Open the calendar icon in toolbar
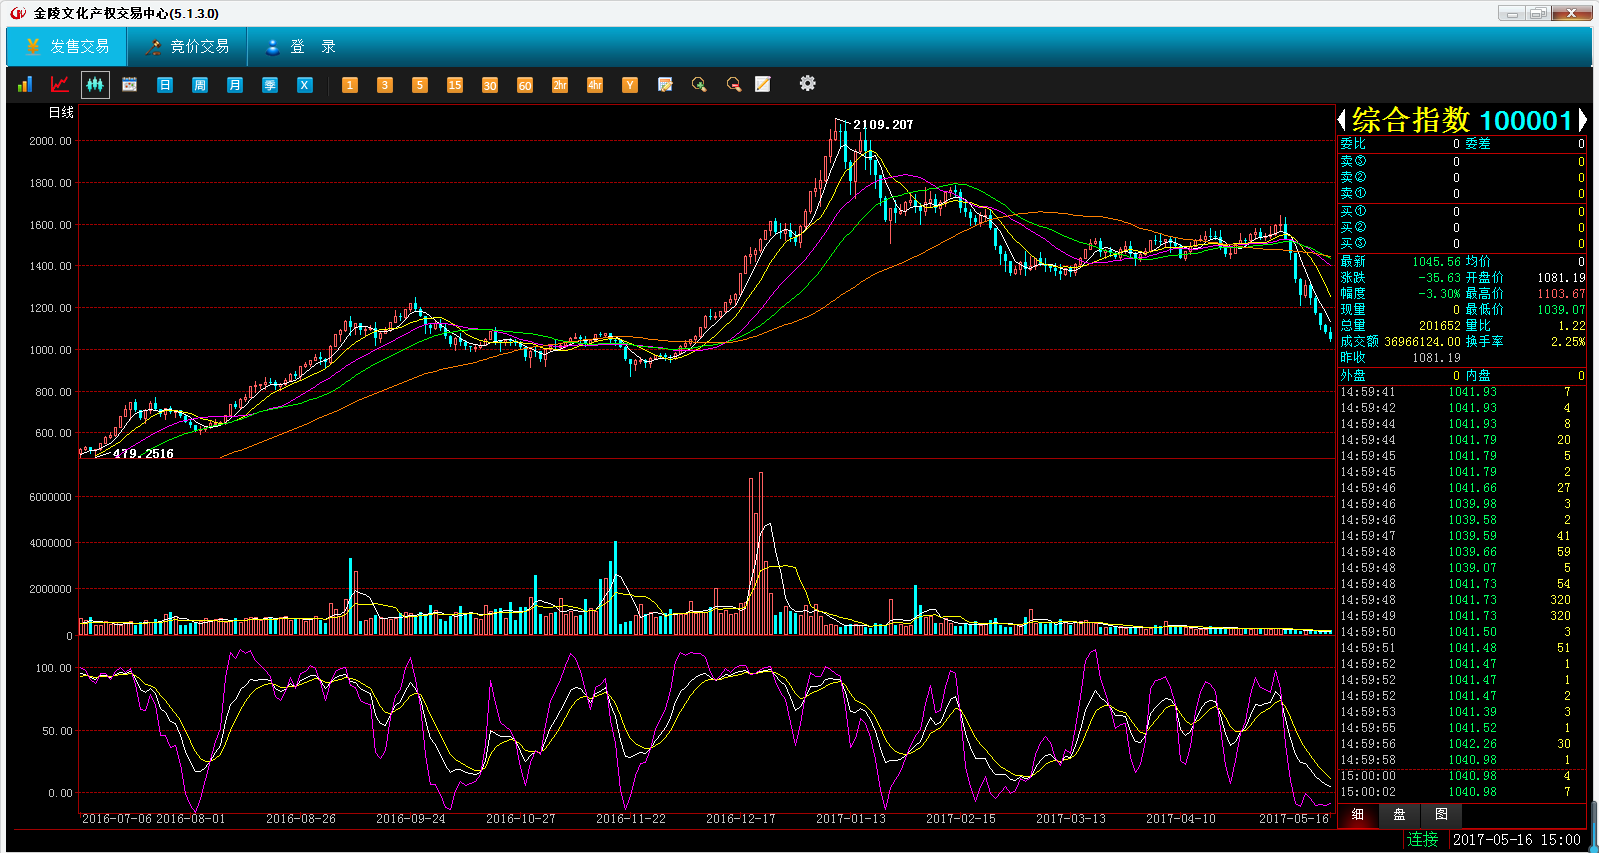 tap(130, 85)
